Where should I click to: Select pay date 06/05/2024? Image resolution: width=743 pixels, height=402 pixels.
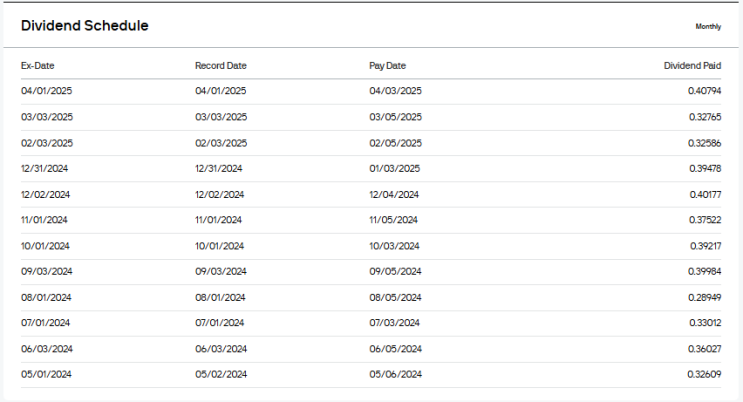pos(395,349)
